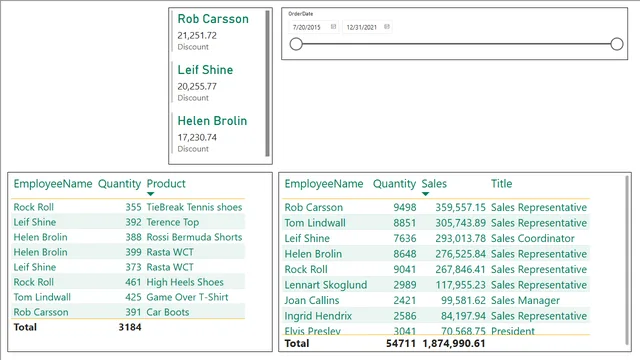The image size is (640, 360).
Task: Click sales value 99,581.62
Action: point(463,300)
